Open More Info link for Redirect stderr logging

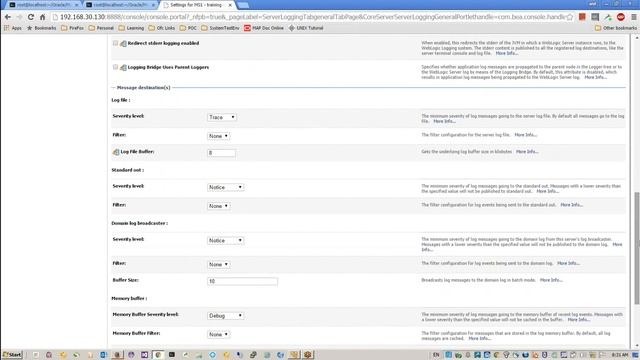click(507, 53)
